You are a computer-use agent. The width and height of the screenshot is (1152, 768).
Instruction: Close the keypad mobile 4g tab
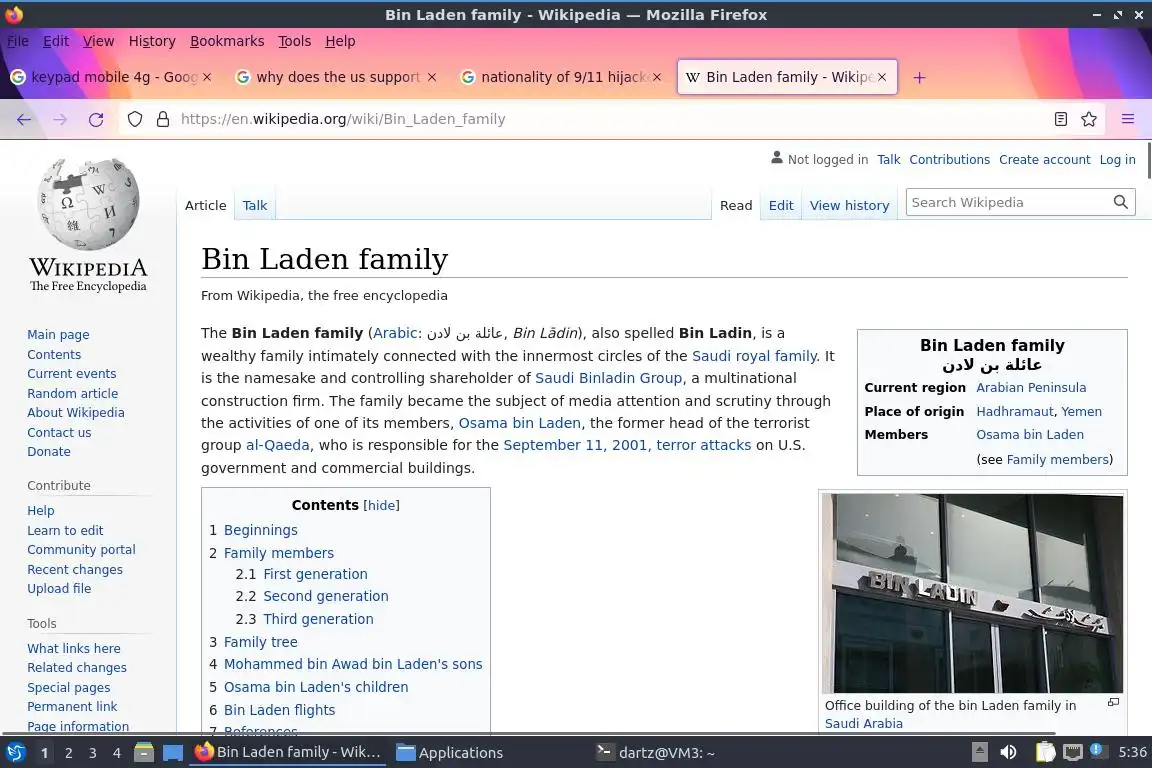pos(207,77)
